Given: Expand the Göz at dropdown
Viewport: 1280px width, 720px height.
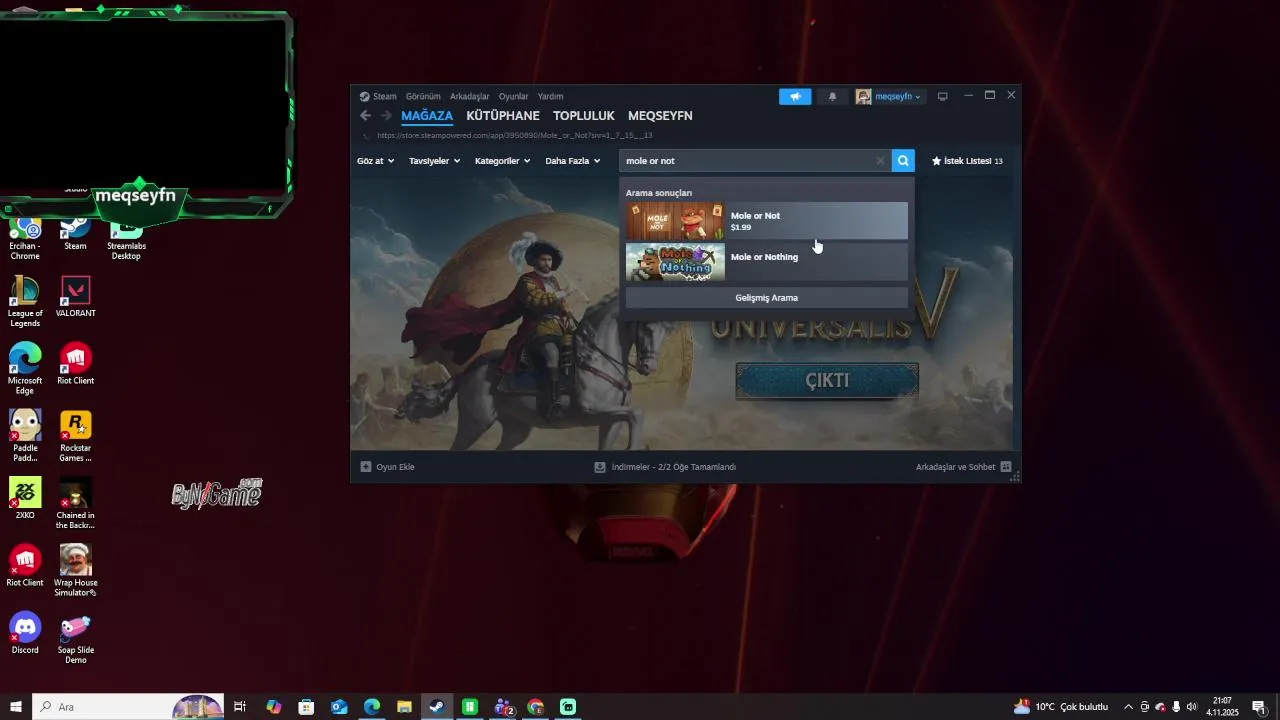Looking at the screenshot, I should [375, 161].
